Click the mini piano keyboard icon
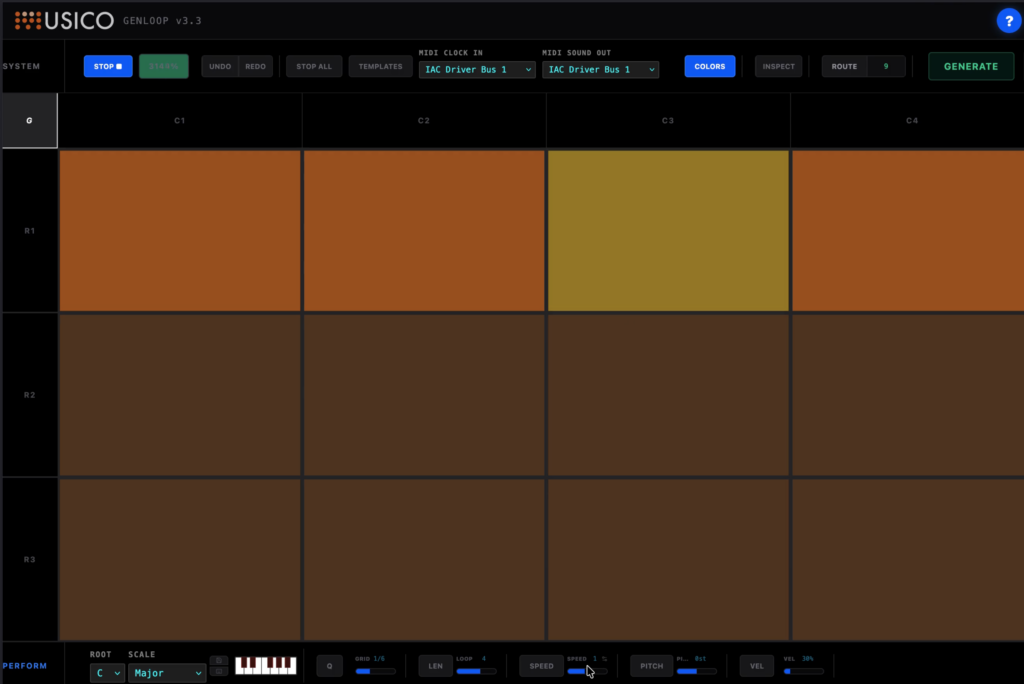 265,665
